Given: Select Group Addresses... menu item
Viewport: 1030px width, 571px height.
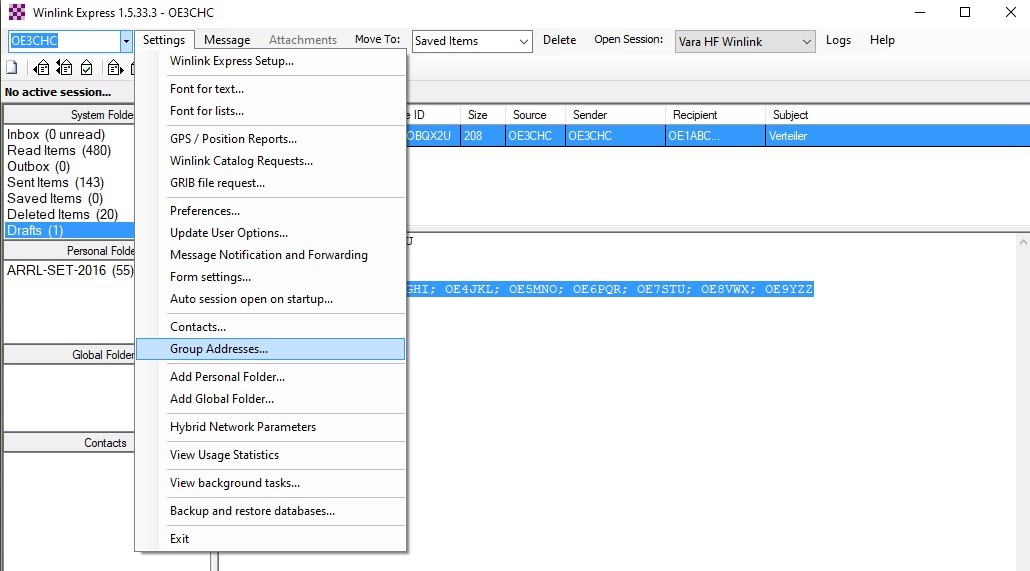Looking at the screenshot, I should click(271, 349).
